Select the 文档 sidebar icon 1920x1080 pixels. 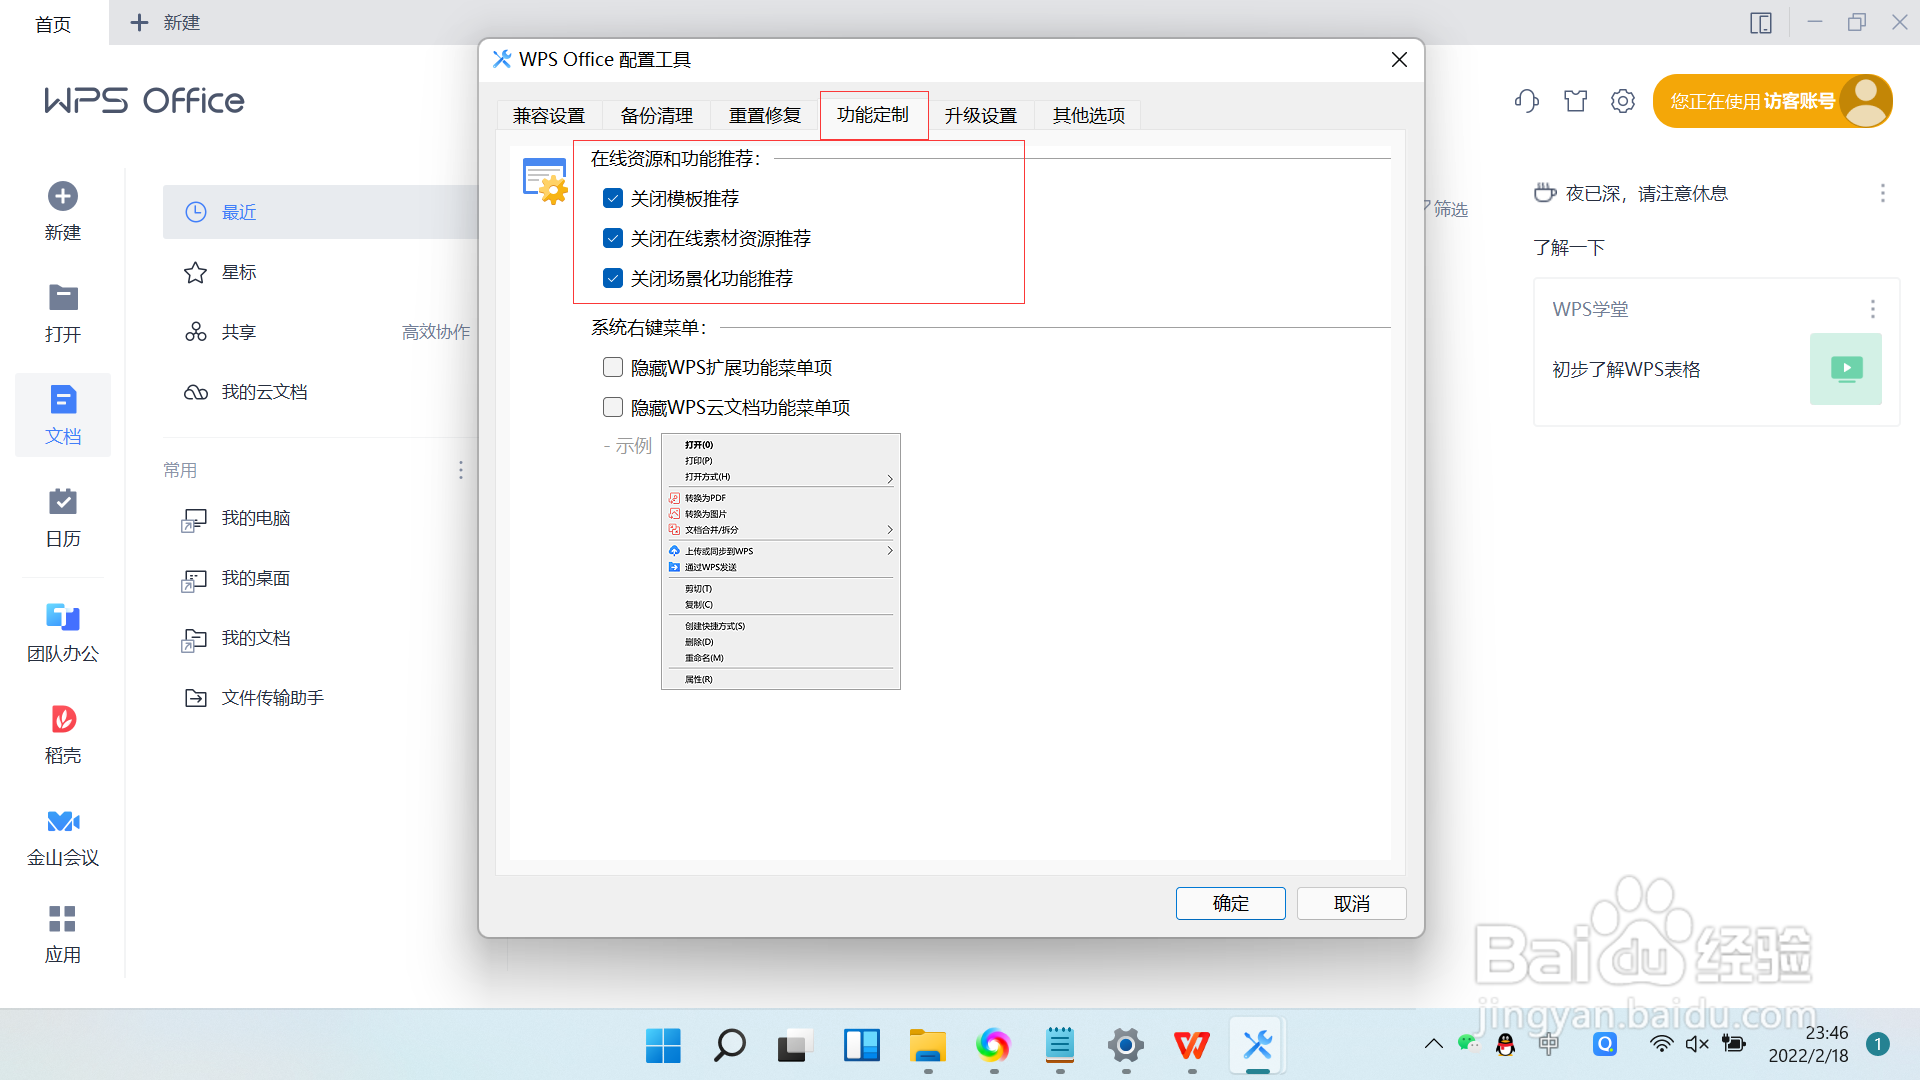[x=62, y=399]
